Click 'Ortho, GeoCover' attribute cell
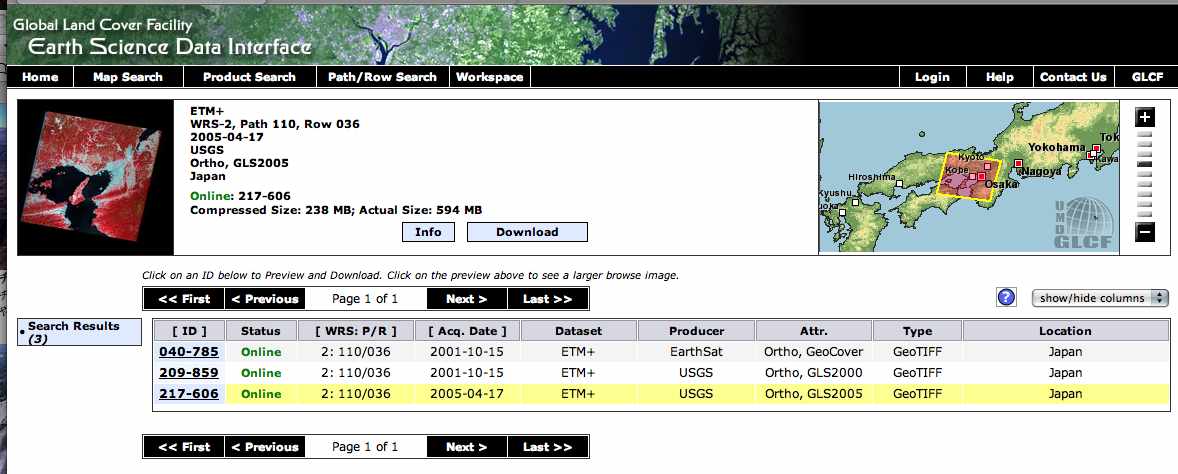Screen dimensions: 1178x474 [x=814, y=352]
